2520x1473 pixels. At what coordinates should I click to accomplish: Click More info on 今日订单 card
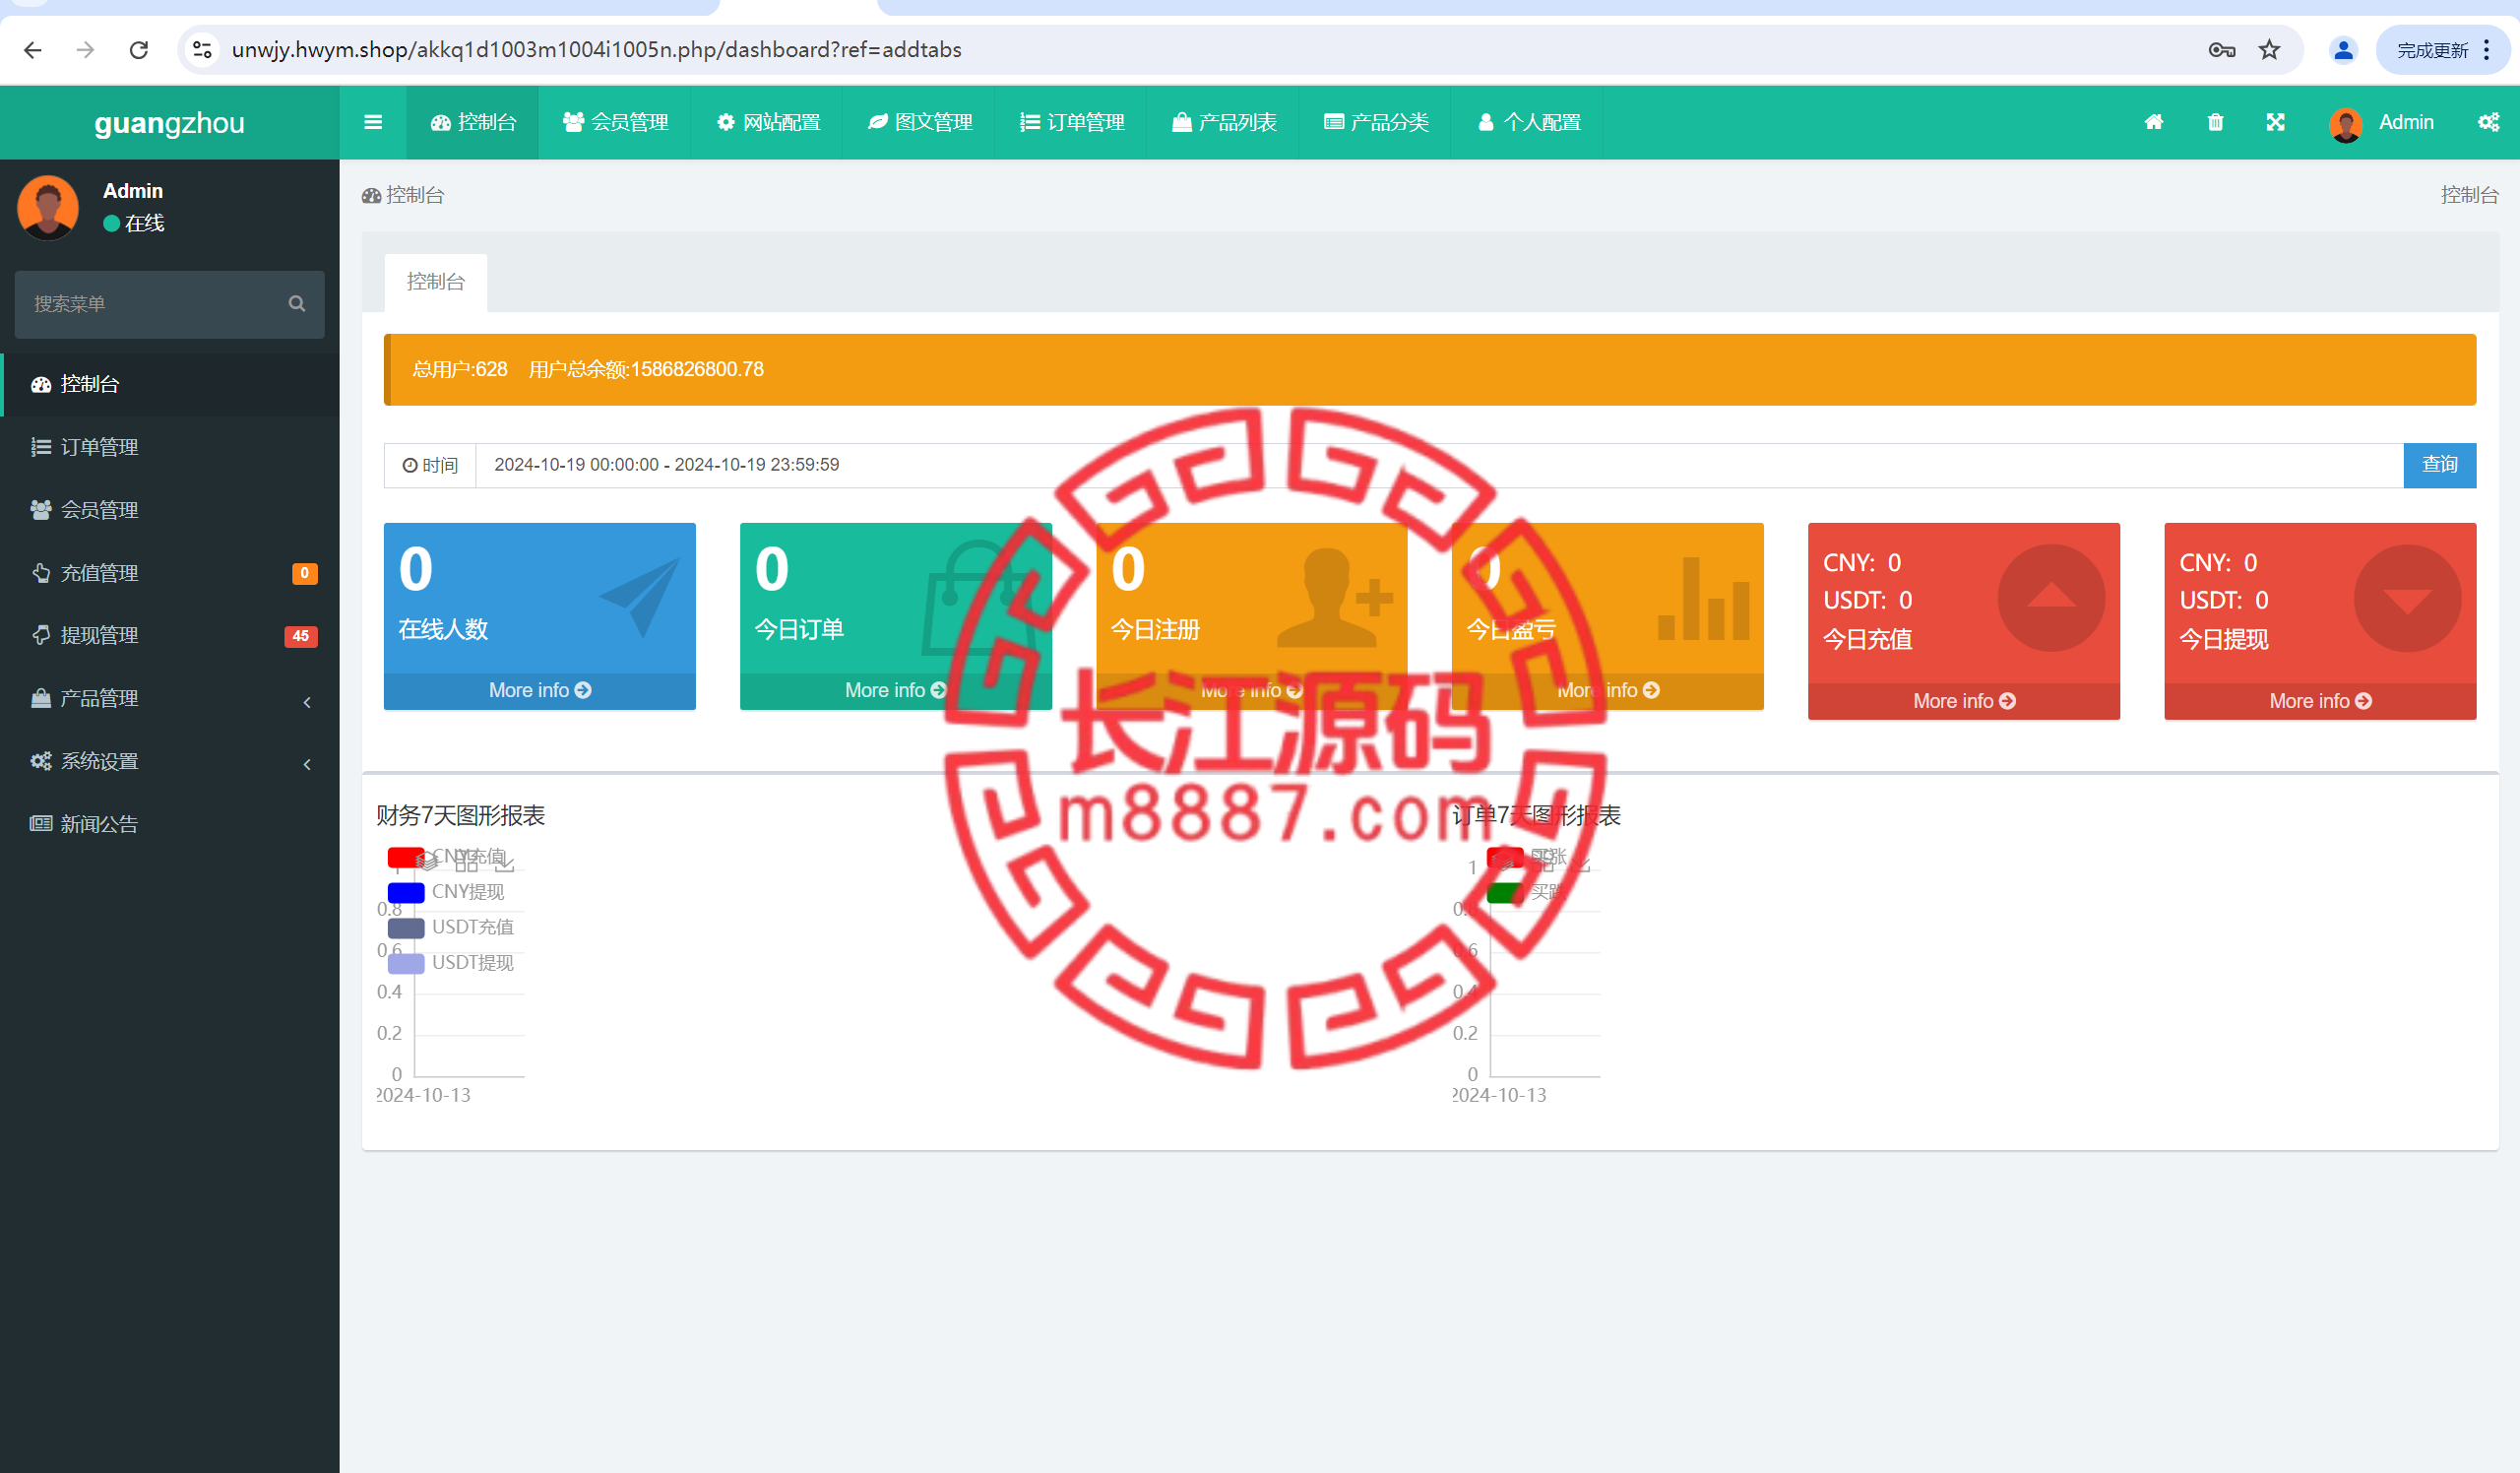896,691
